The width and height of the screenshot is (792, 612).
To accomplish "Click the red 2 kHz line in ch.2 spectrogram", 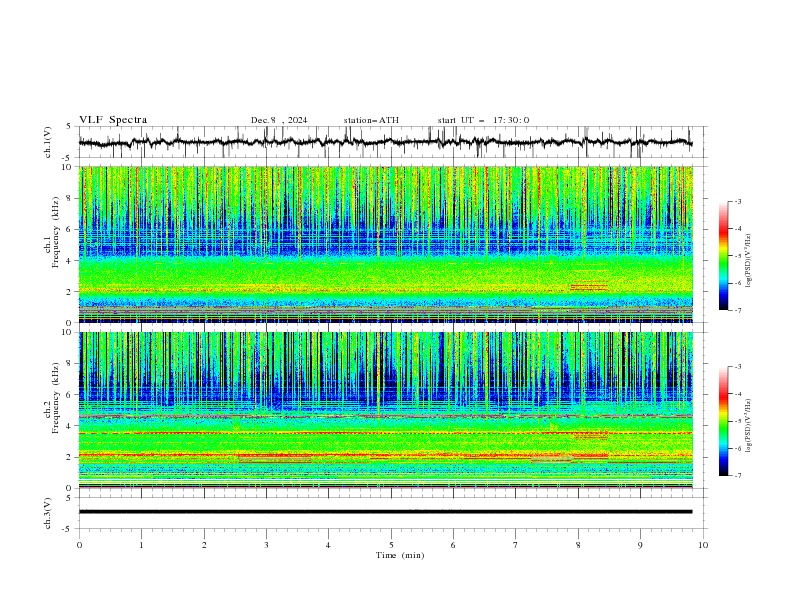I will tap(343, 455).
